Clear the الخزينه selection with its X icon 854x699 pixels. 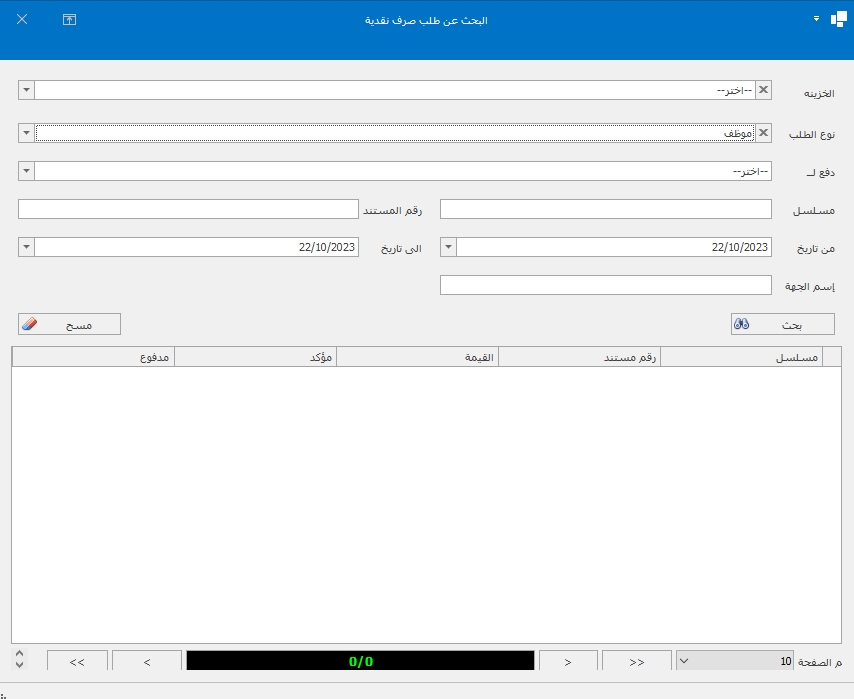pos(764,90)
